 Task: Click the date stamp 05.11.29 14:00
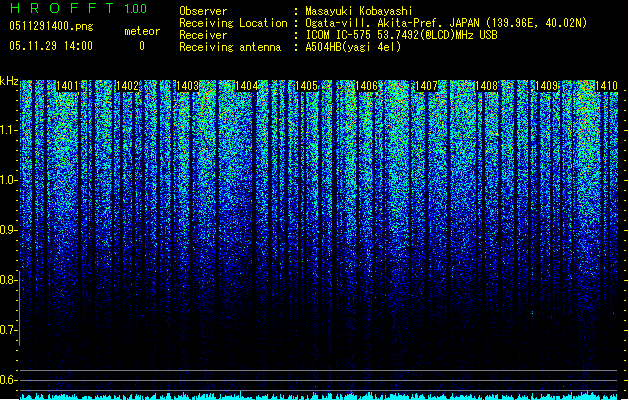point(51,46)
